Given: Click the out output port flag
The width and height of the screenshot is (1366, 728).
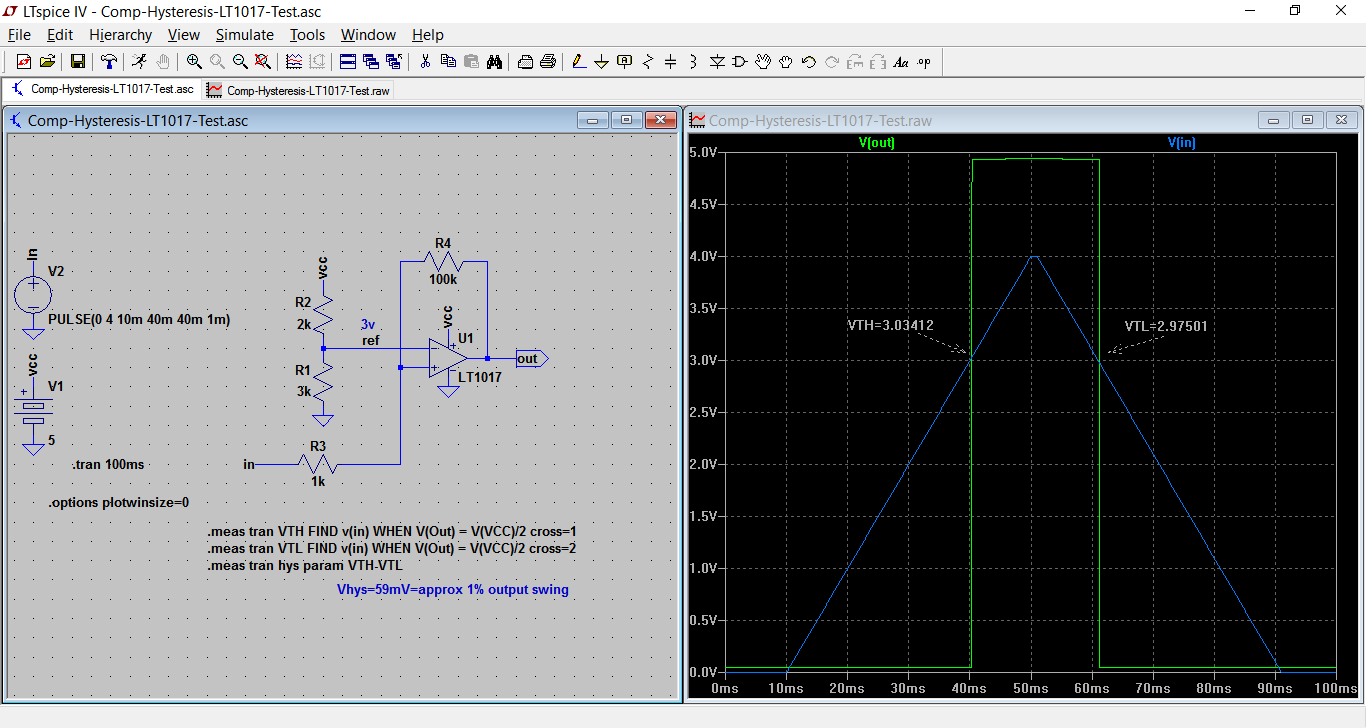Looking at the screenshot, I should coord(531,358).
